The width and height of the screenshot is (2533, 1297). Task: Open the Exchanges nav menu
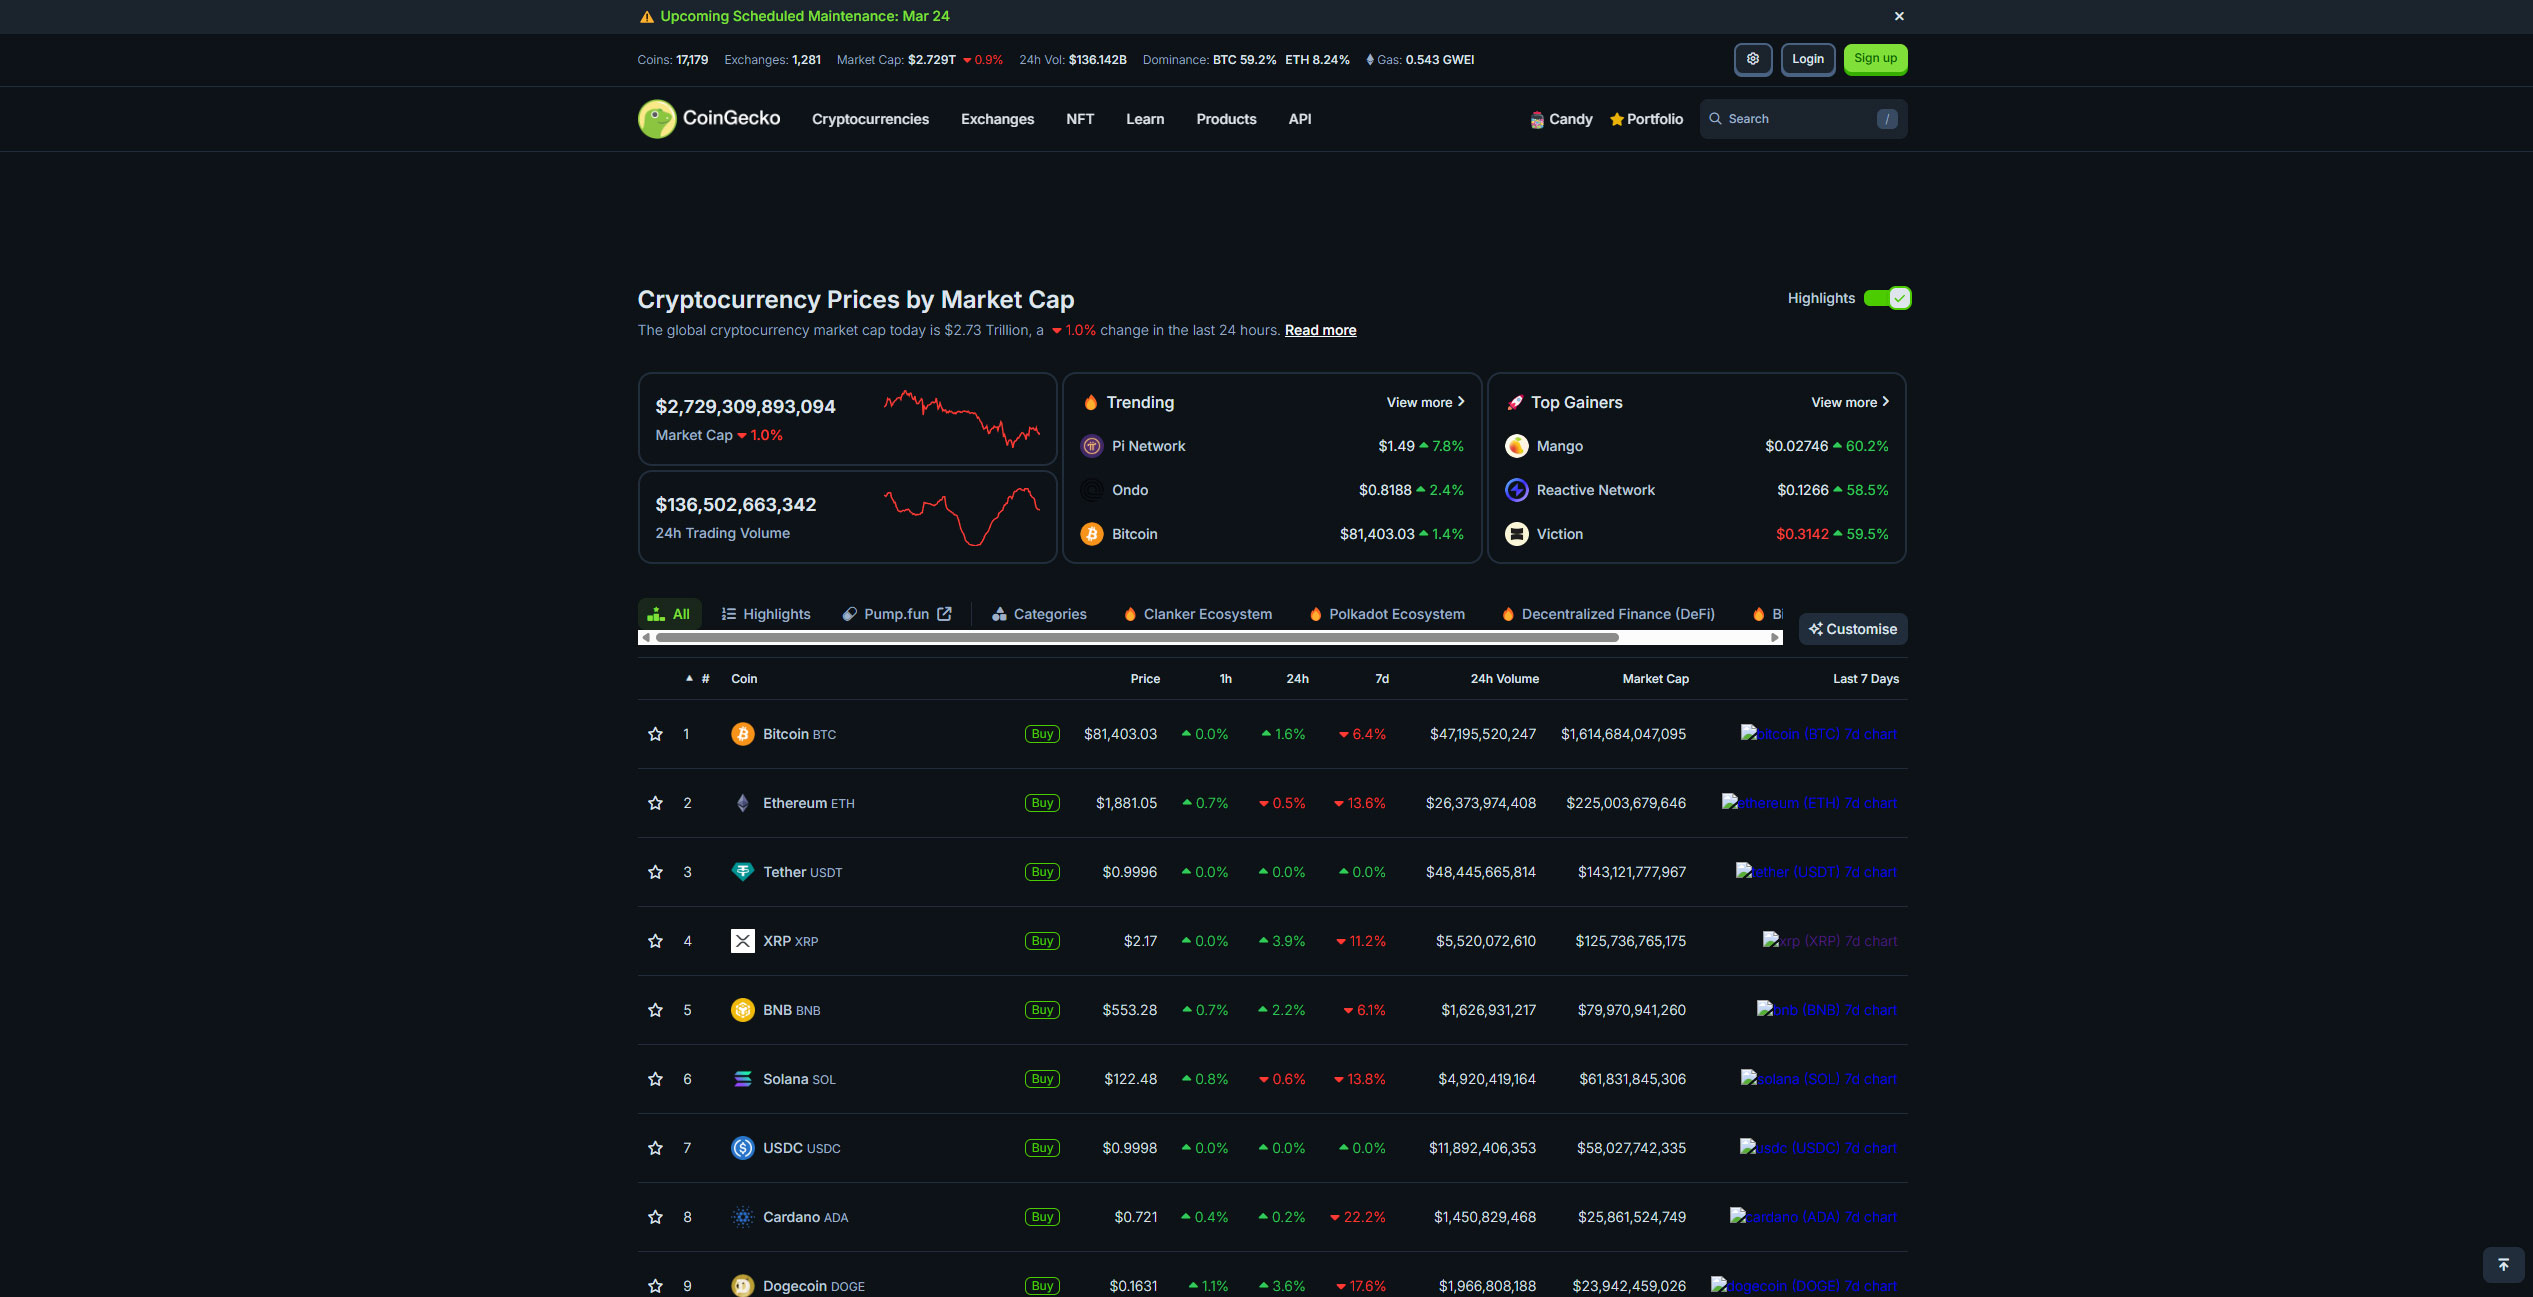997,119
